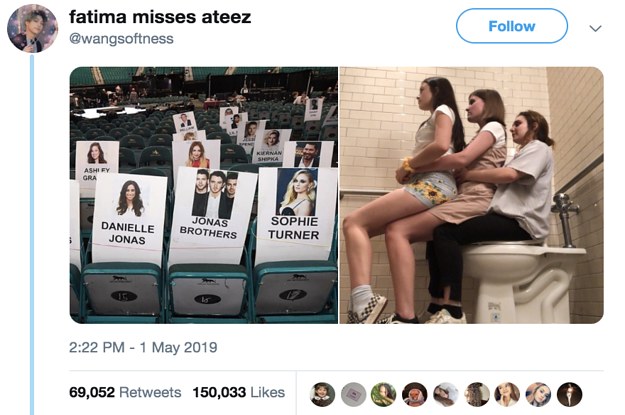
Task: Click the eighth liker avatar in the row
Action: point(539,393)
